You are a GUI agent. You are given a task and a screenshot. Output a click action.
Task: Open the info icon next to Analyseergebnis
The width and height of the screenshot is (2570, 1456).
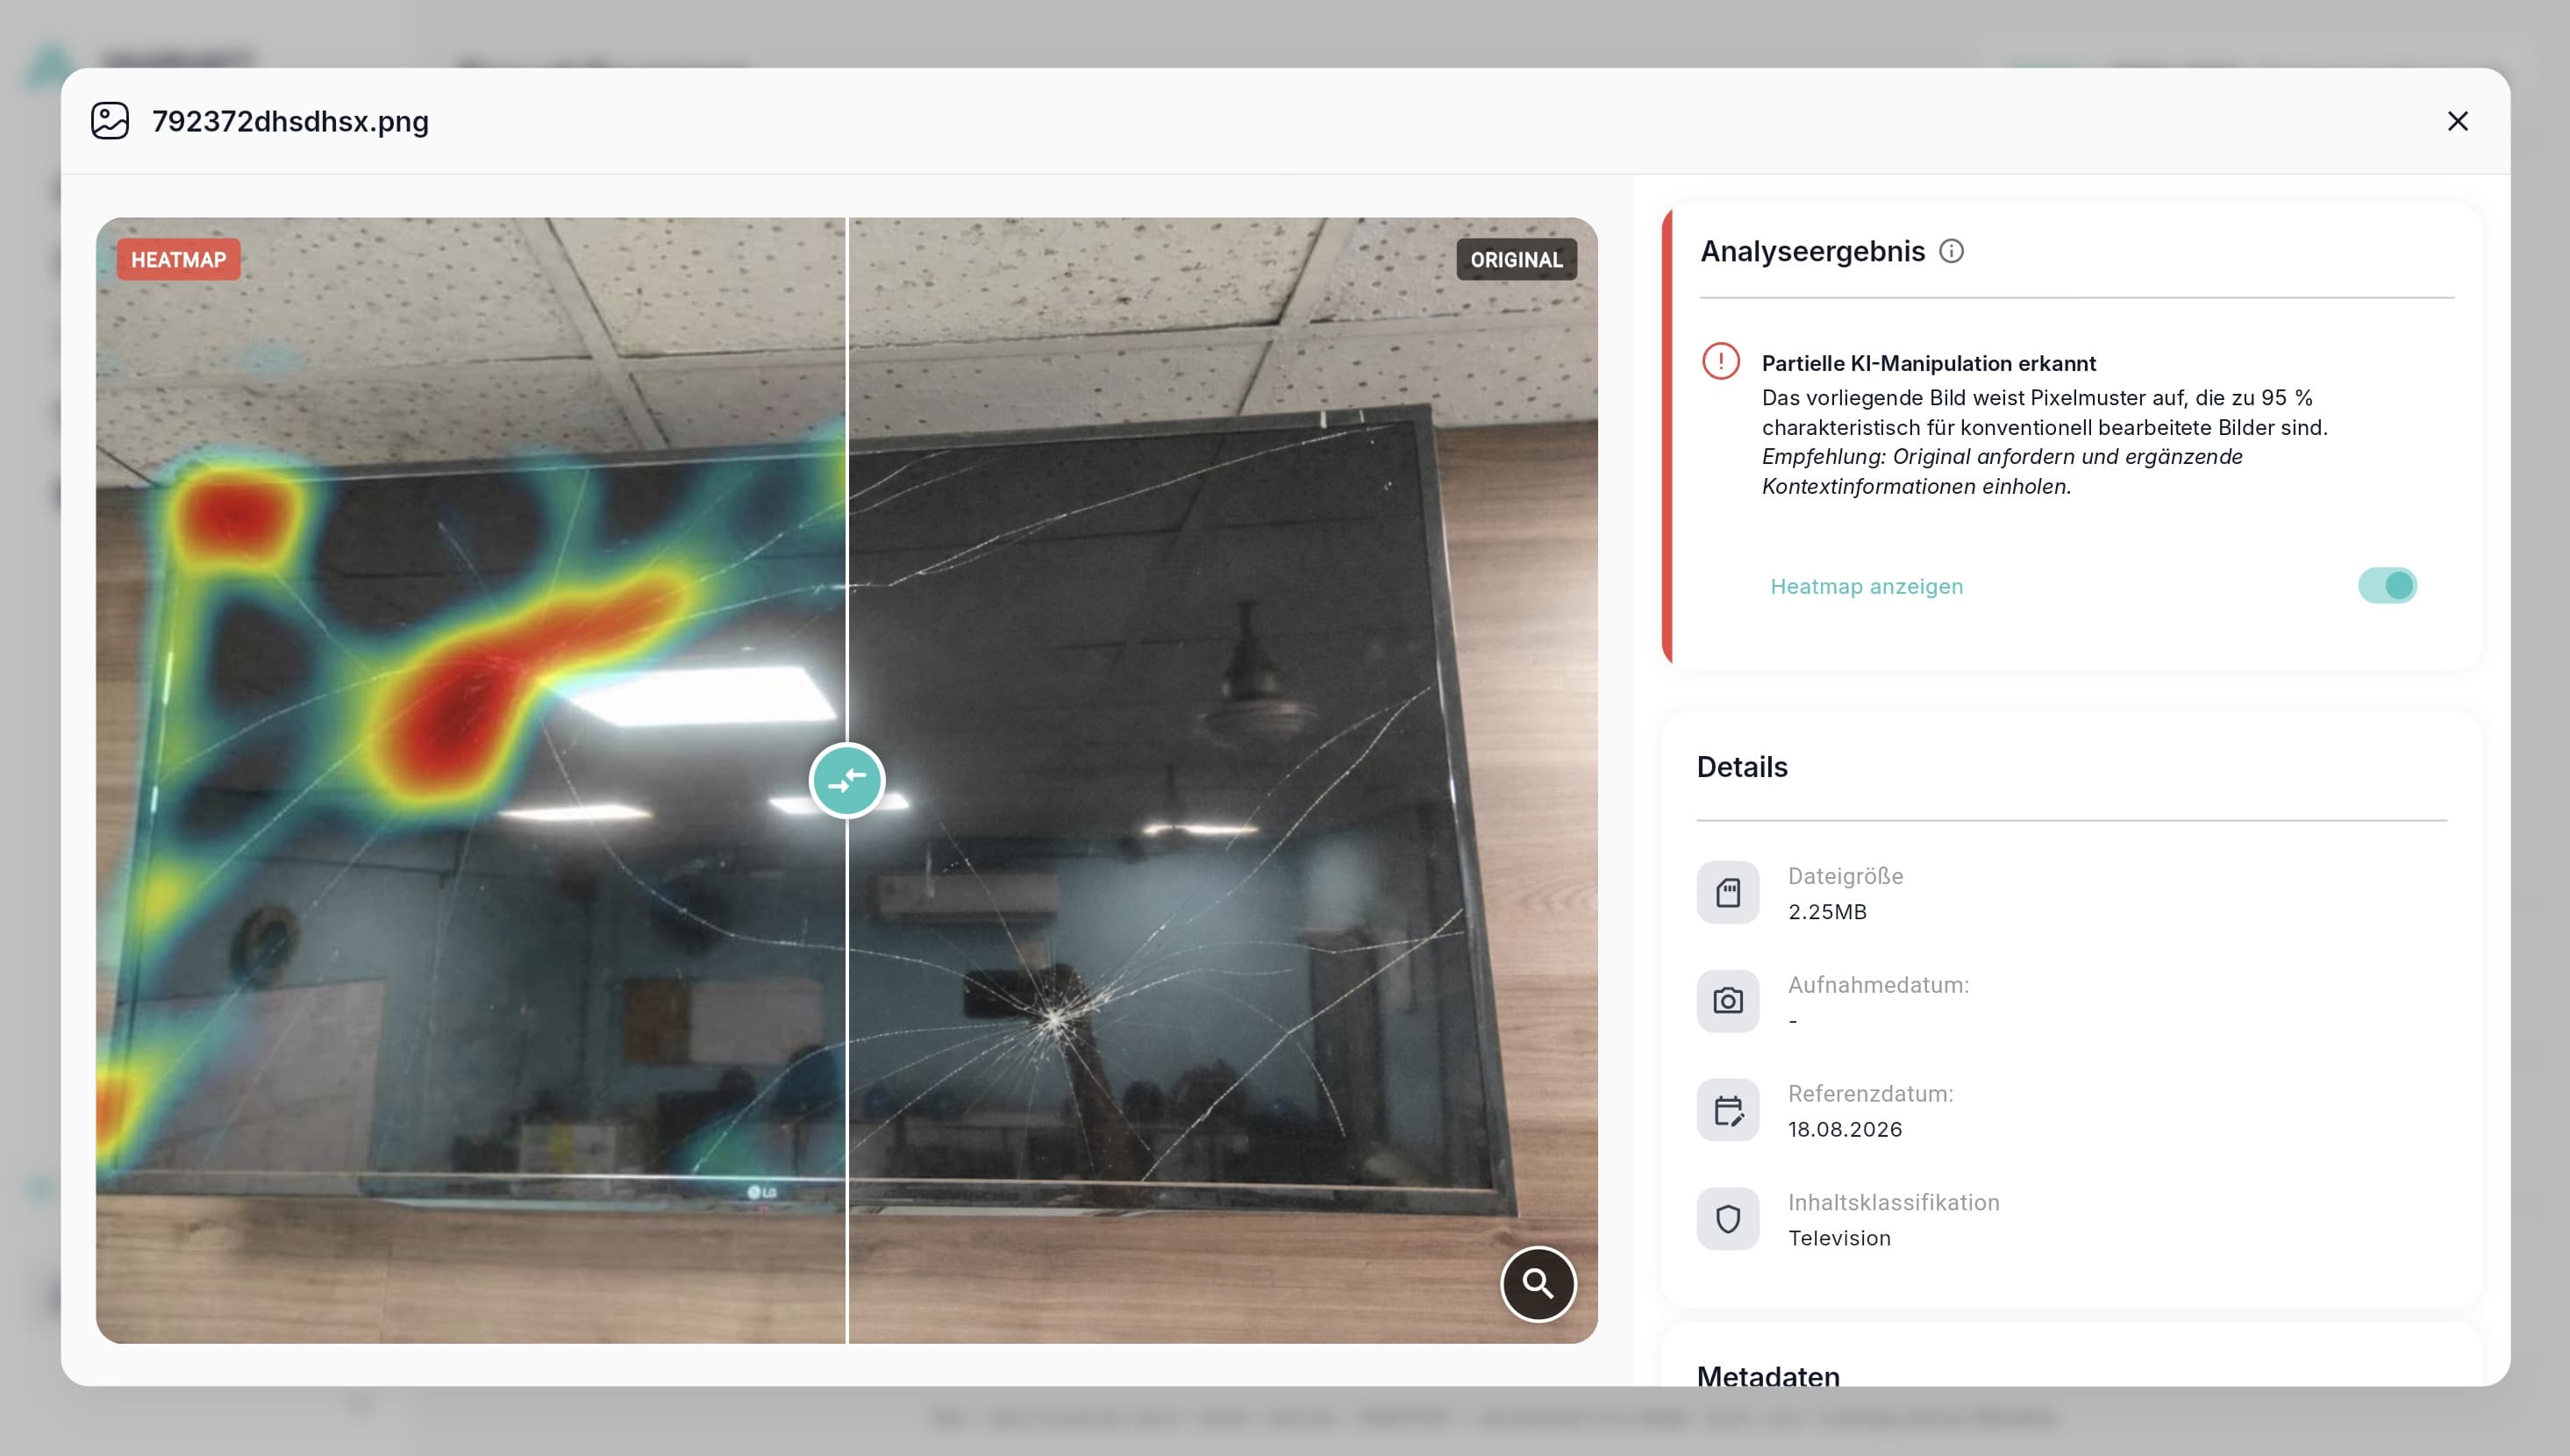coord(1951,251)
